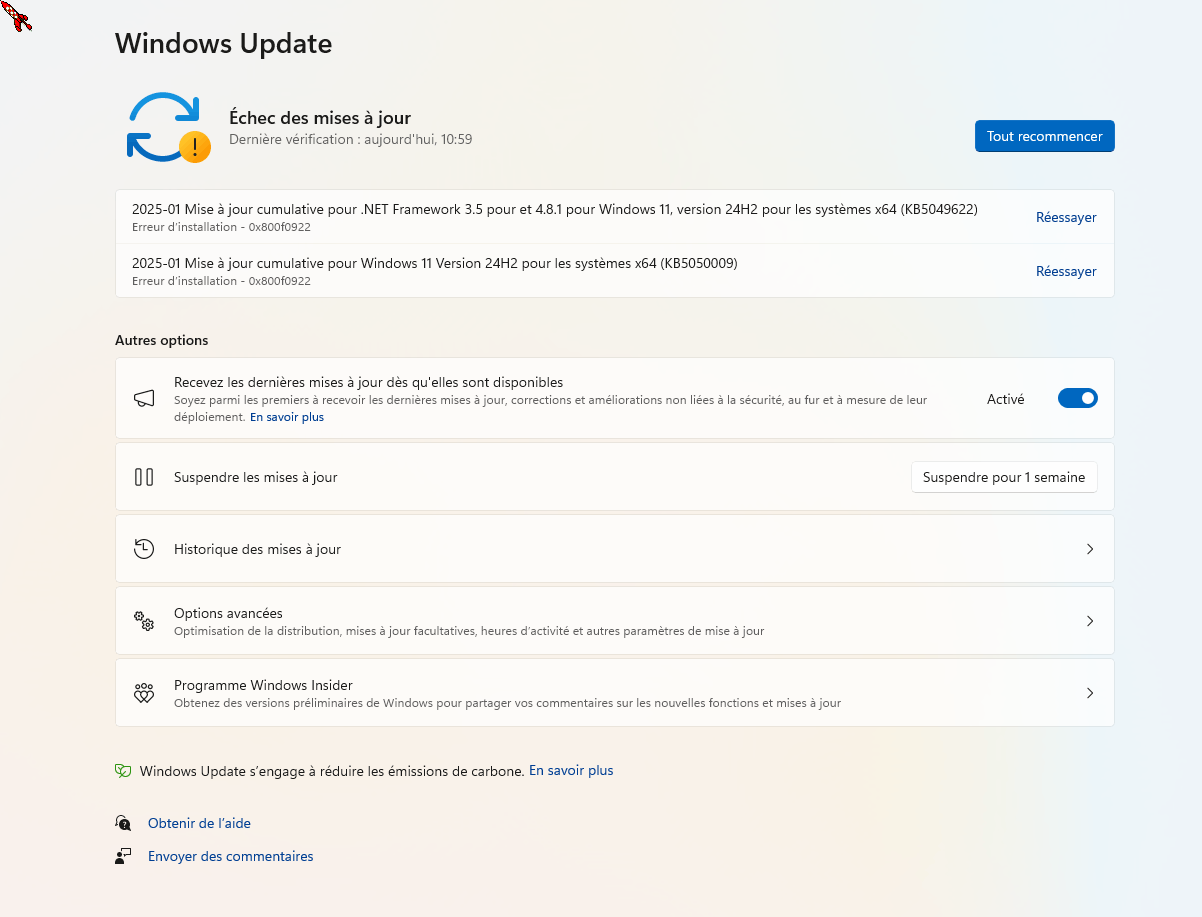The image size is (1202, 917).
Task: Click the Autres options section heading
Action: (x=162, y=340)
